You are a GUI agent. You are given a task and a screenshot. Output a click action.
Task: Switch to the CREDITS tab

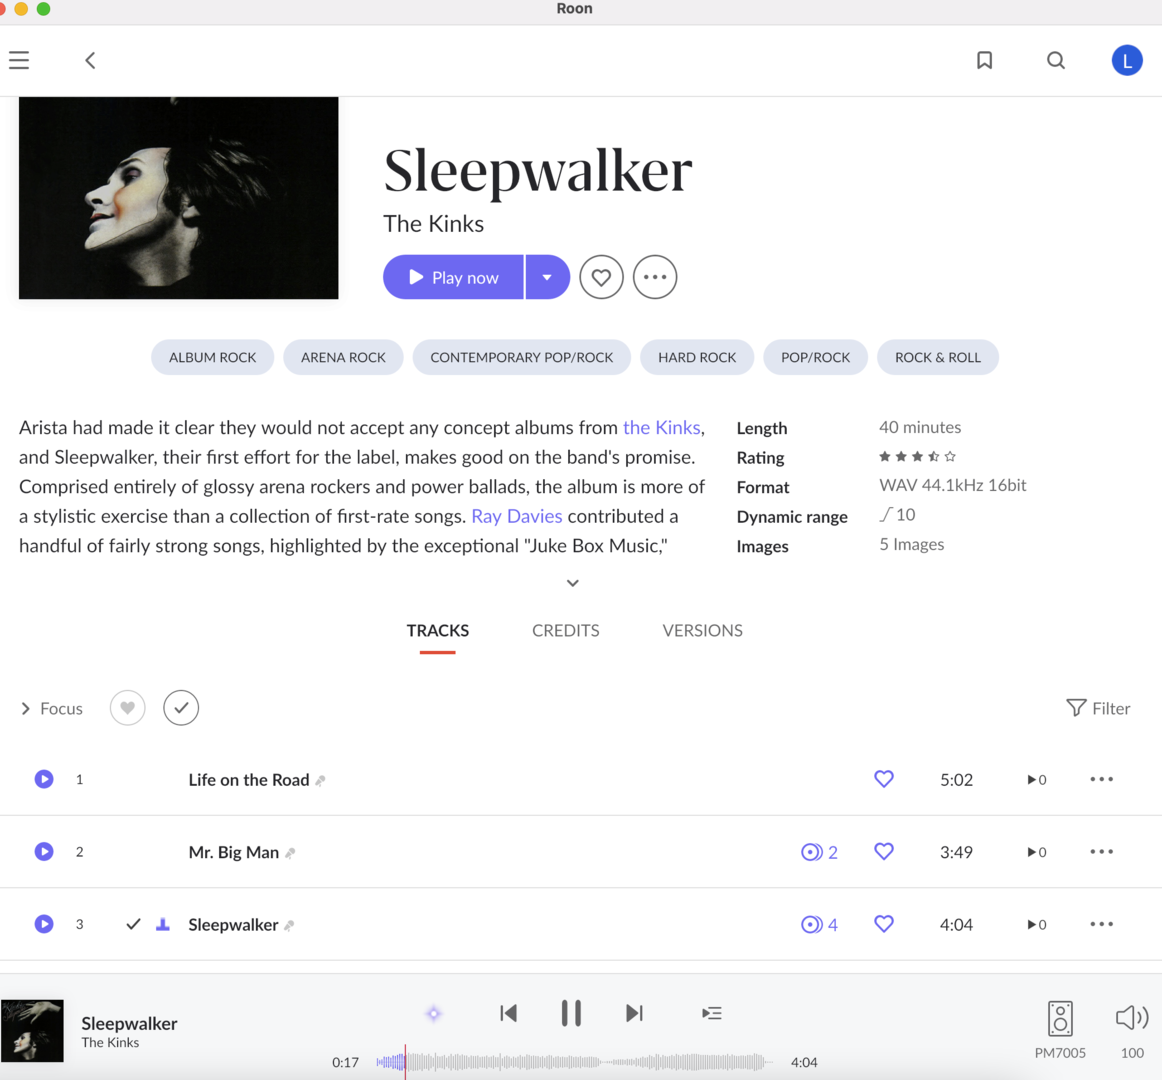coord(565,631)
